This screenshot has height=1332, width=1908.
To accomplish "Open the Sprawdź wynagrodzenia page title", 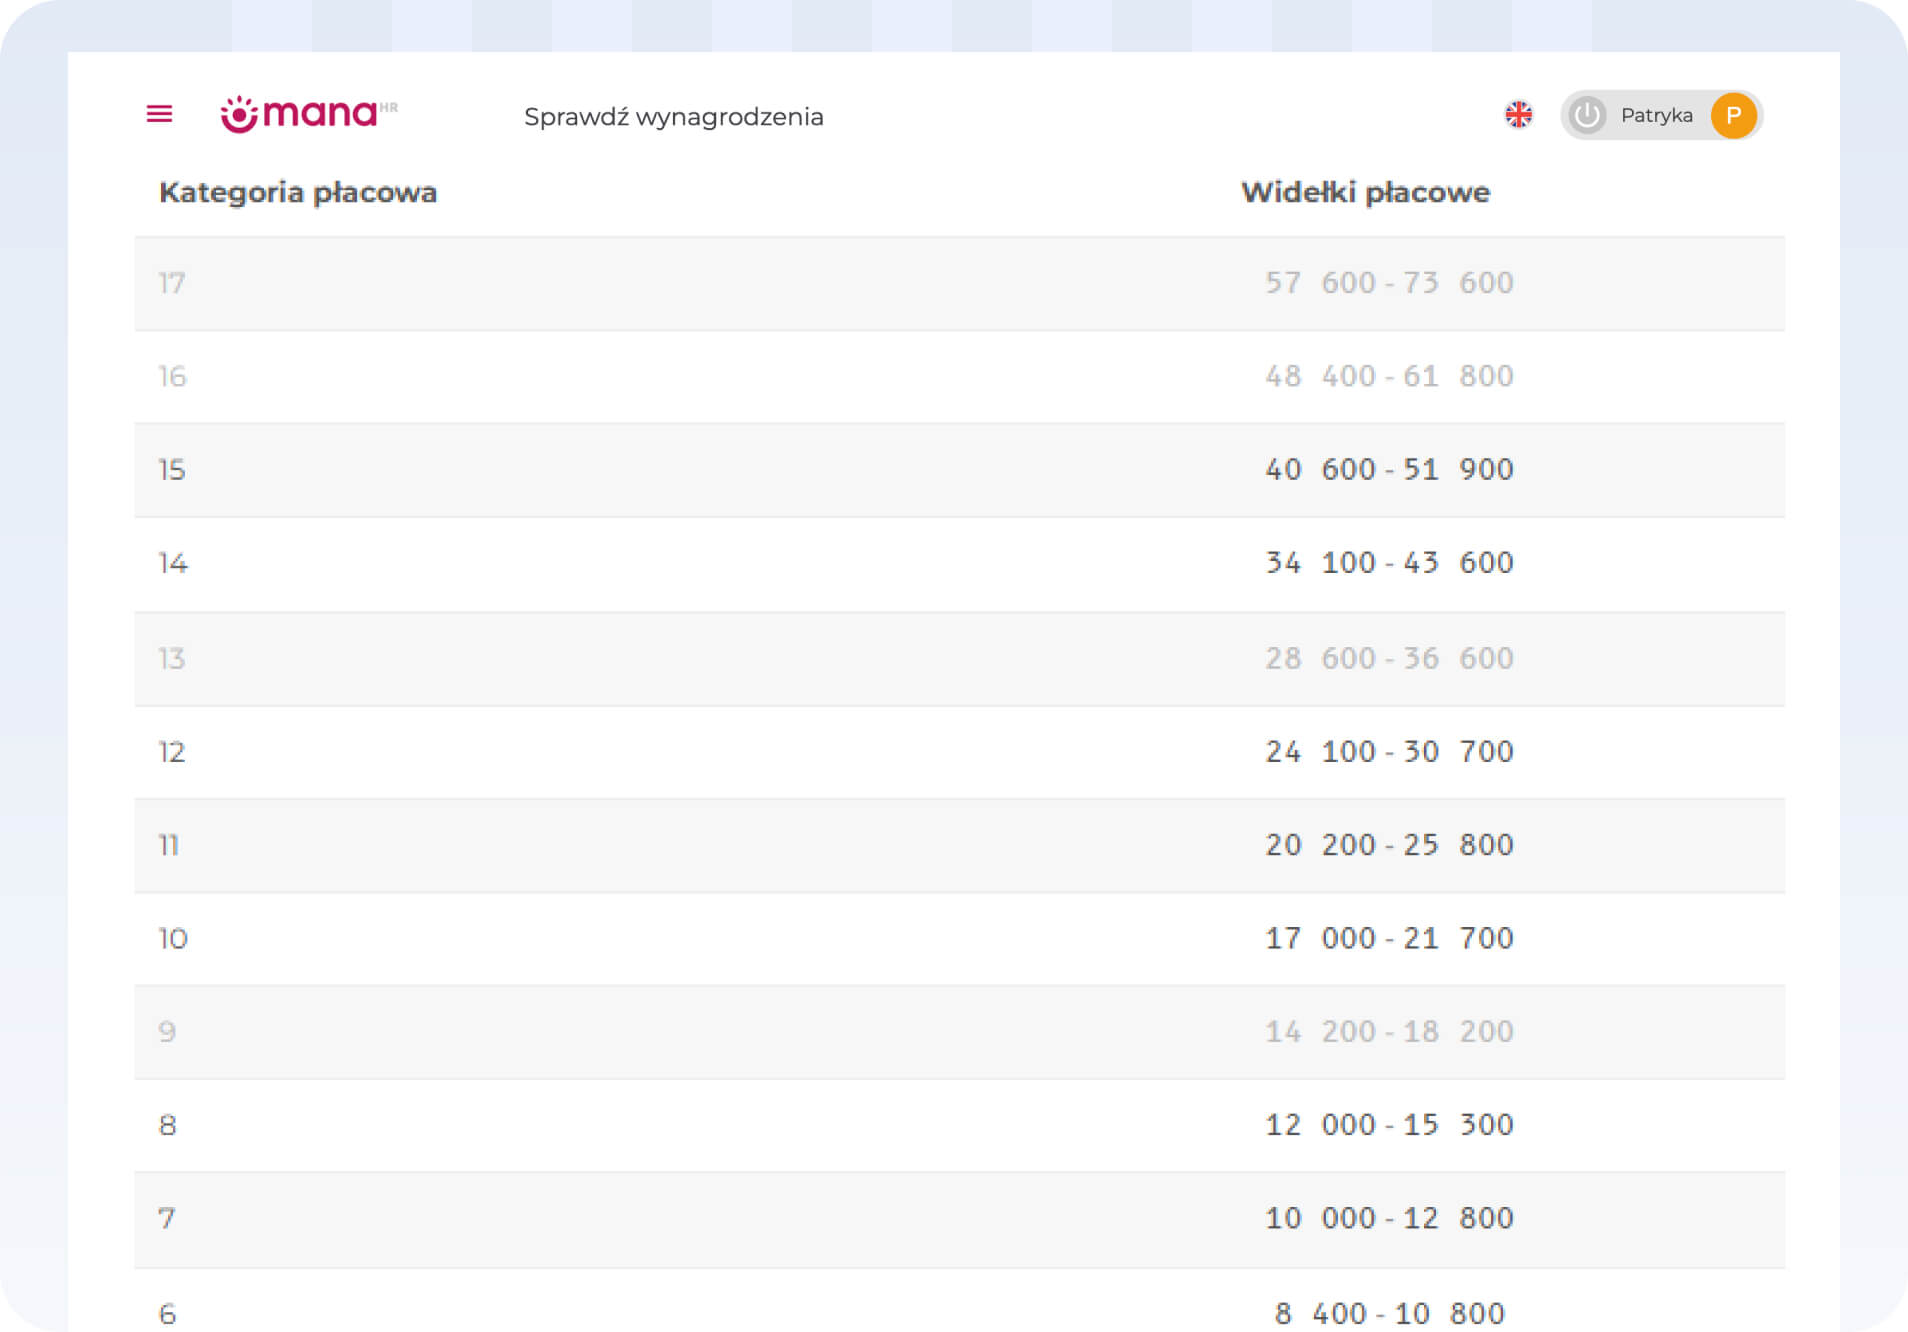I will pyautogui.click(x=673, y=117).
